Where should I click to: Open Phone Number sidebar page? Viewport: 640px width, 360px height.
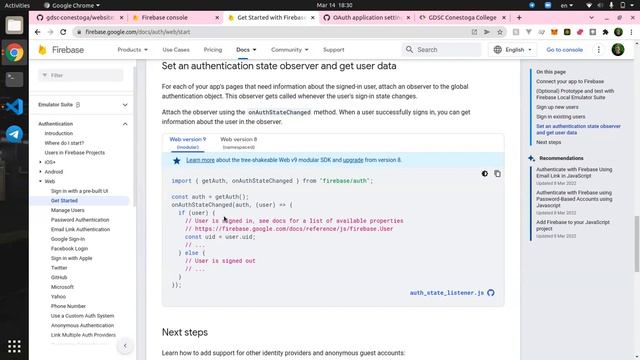click(x=68, y=306)
